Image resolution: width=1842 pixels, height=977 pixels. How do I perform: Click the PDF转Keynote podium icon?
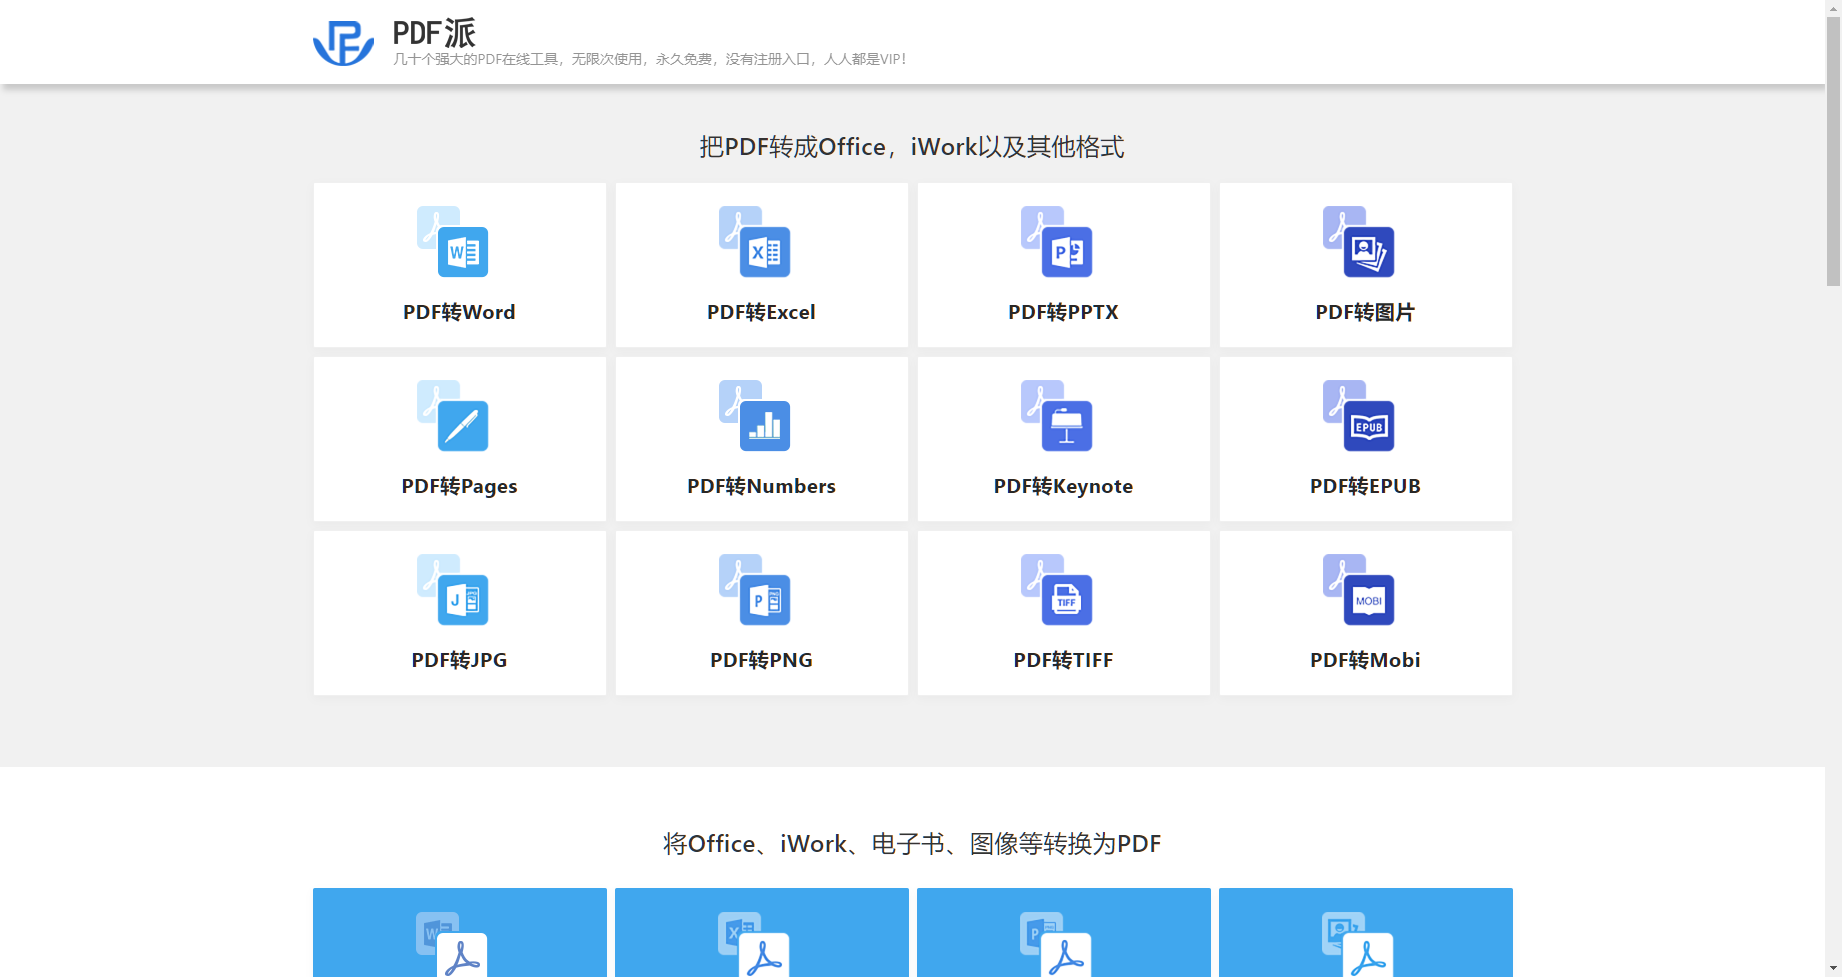(1057, 416)
